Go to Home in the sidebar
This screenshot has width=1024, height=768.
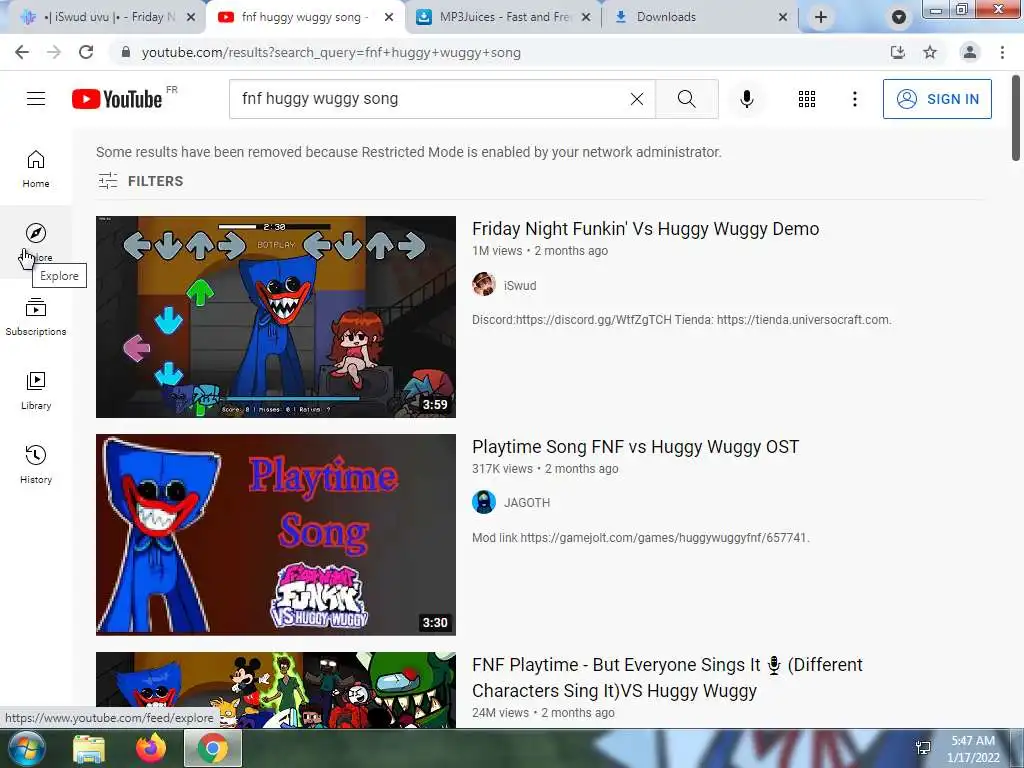(x=36, y=168)
